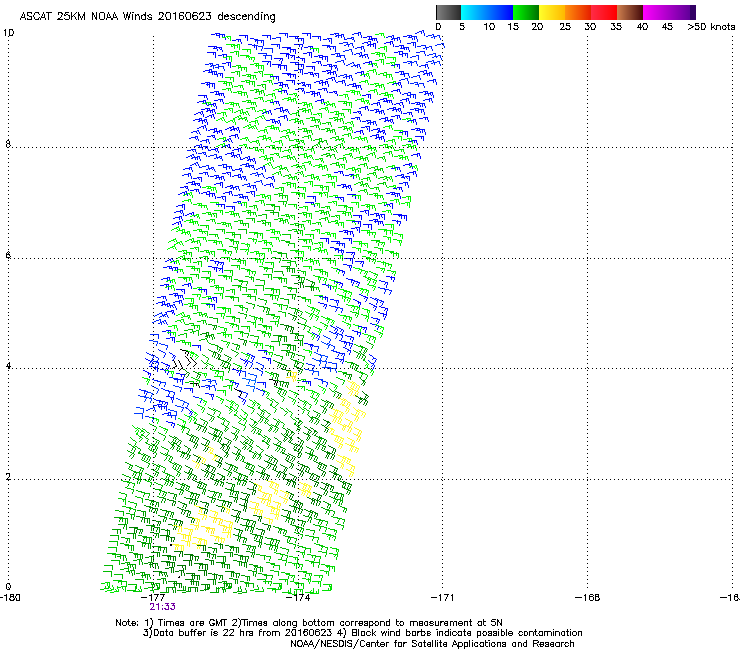Click the yellow 20-25 knots legend swatch
The width and height of the screenshot is (740, 650).
click(552, 12)
